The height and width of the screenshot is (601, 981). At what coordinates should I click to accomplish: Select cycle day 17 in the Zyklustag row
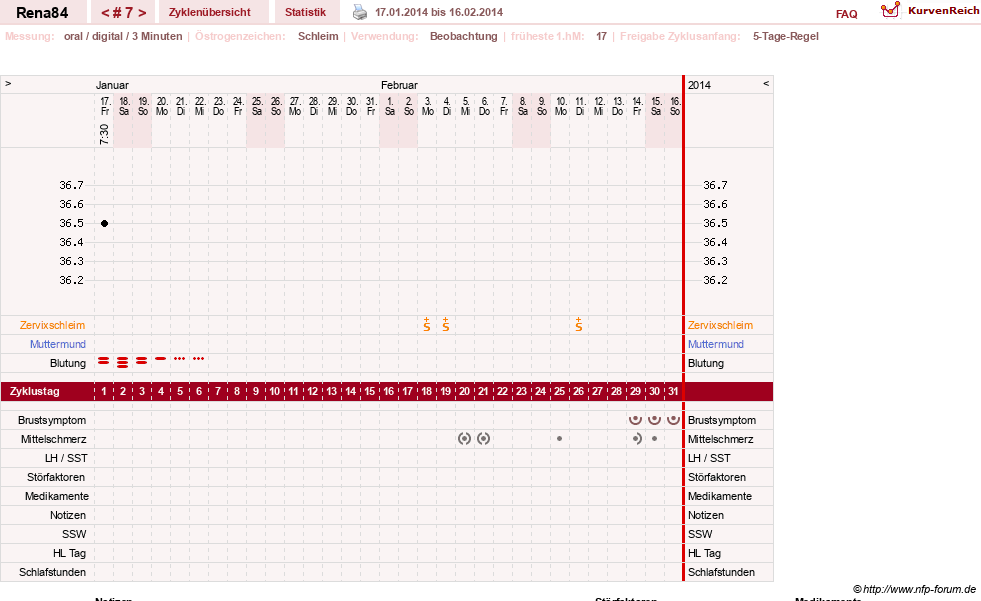(407, 391)
